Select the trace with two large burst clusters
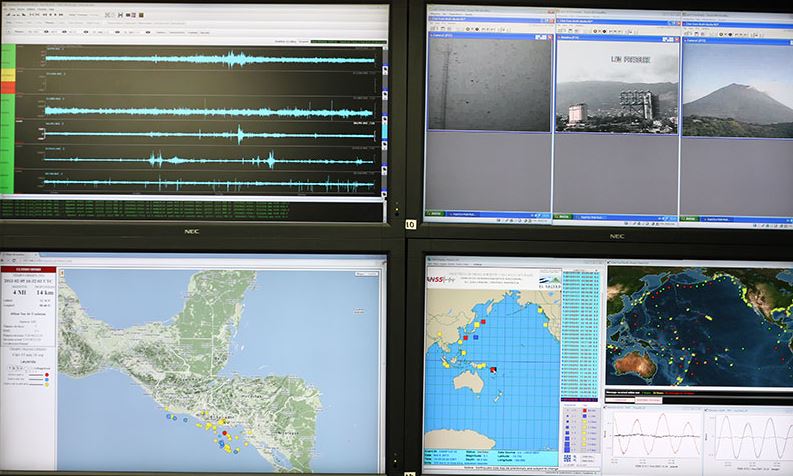The width and height of the screenshot is (793, 476). point(210,160)
